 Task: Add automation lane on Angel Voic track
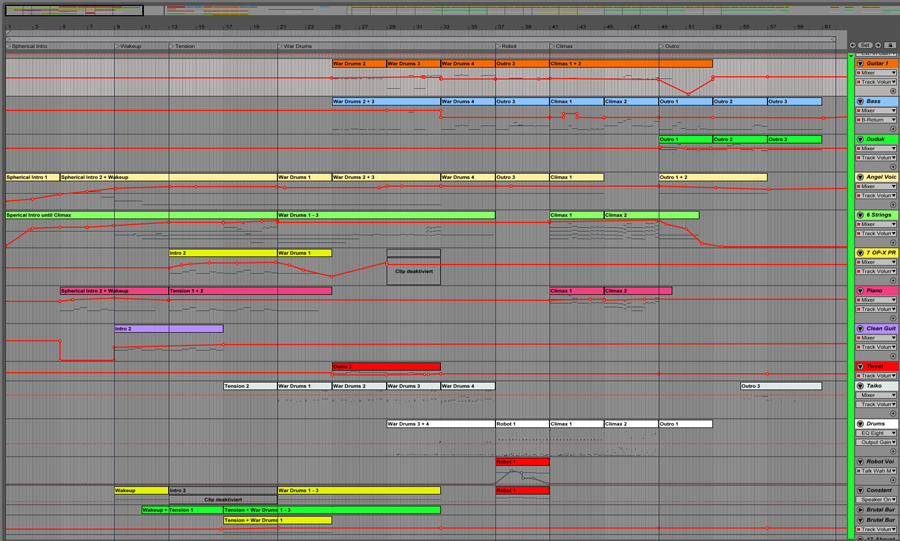tap(893, 205)
